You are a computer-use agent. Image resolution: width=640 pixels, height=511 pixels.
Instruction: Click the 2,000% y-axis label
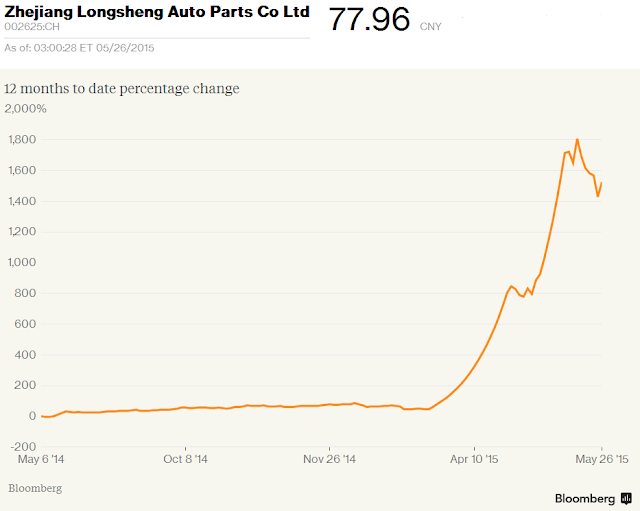25,109
